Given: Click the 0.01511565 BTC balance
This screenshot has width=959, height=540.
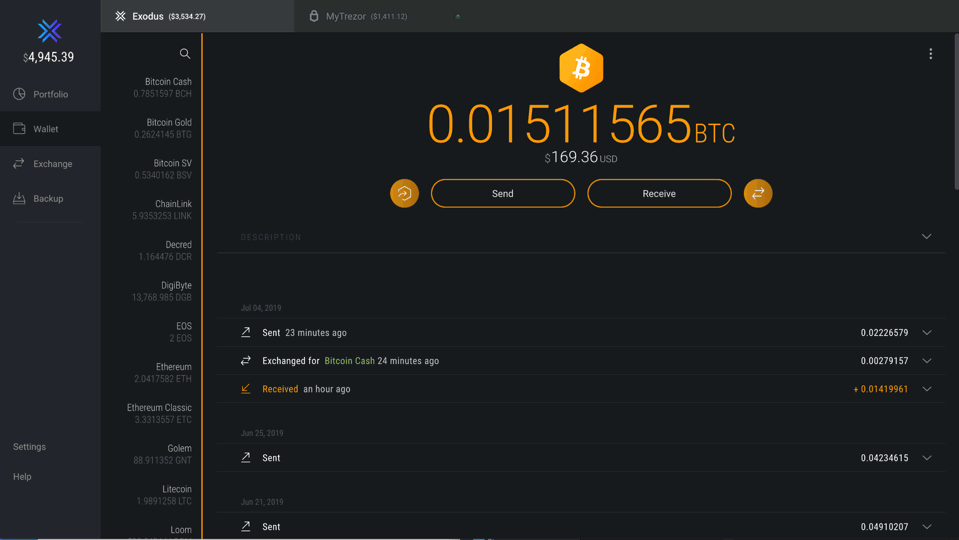Looking at the screenshot, I should (x=581, y=125).
